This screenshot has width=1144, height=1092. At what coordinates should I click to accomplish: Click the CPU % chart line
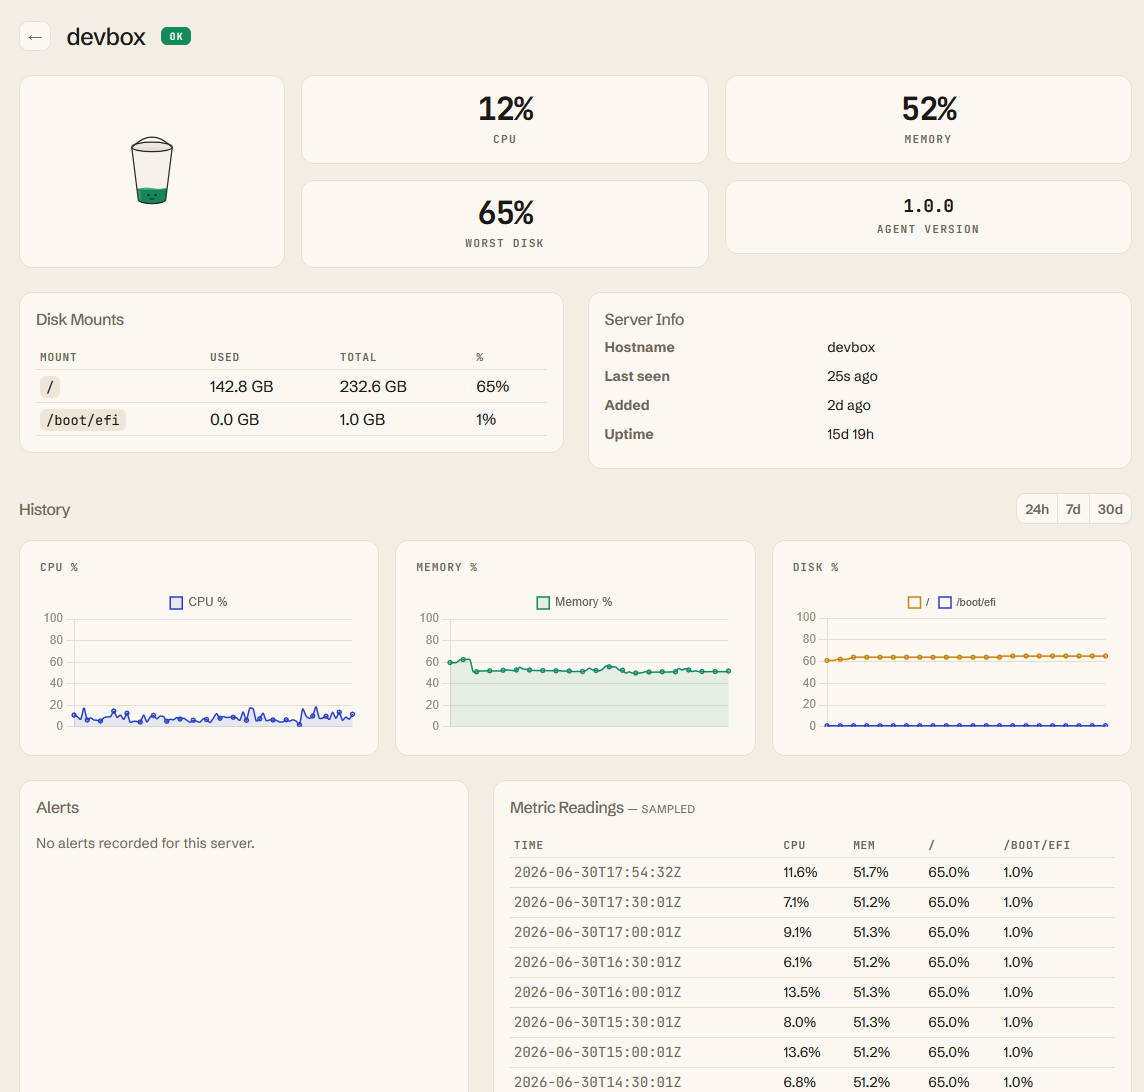213,716
